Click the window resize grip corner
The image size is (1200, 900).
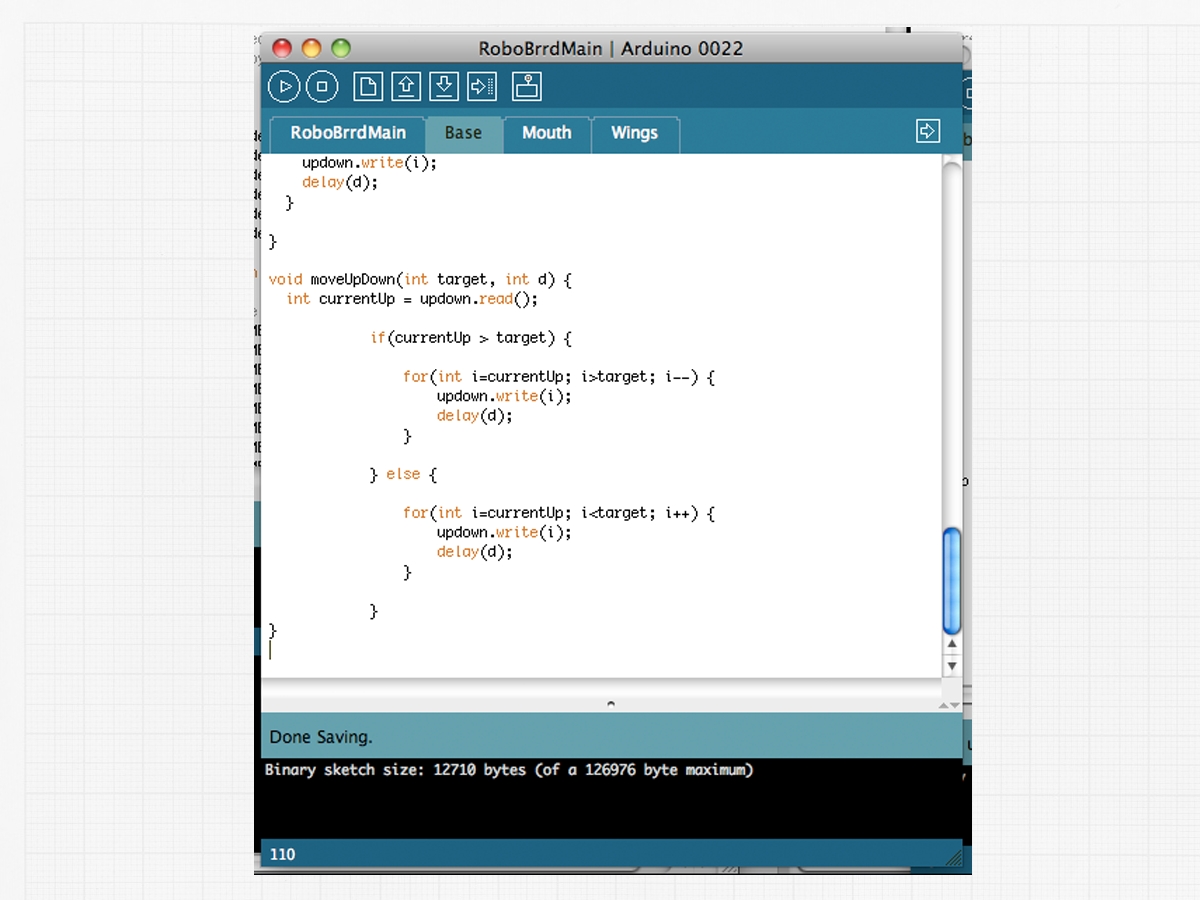coord(954,856)
